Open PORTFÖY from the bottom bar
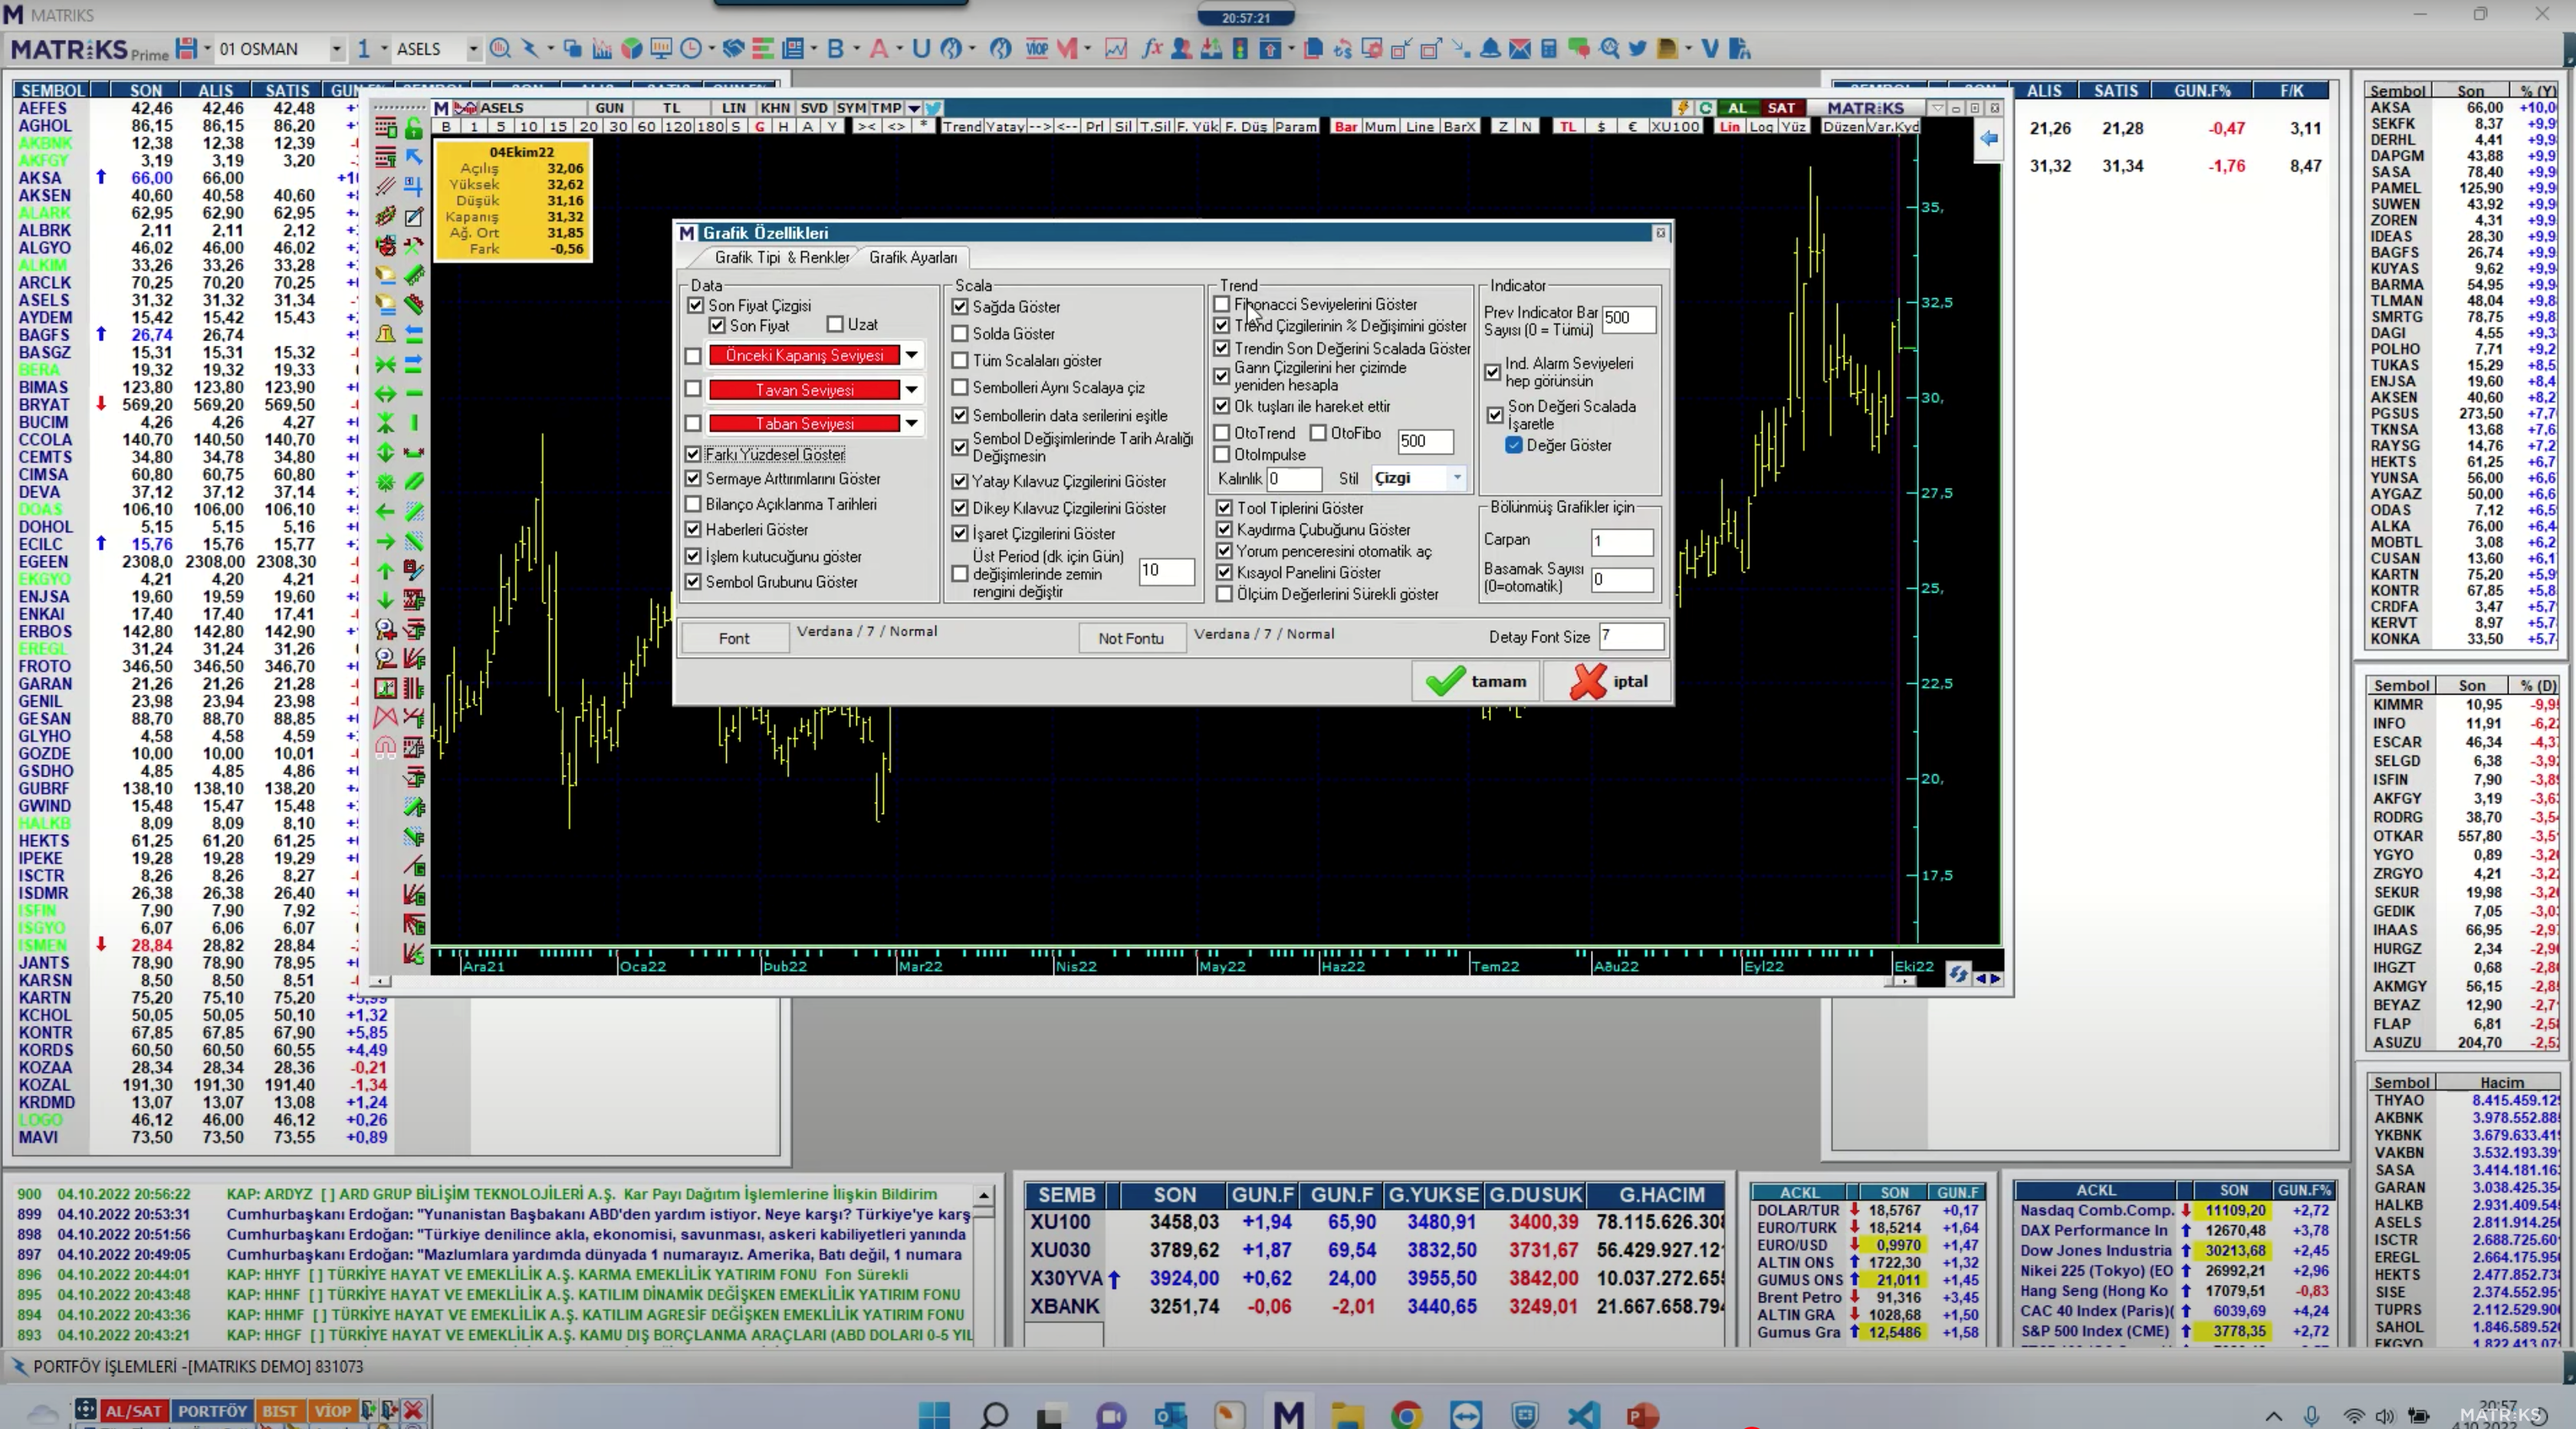This screenshot has height=1429, width=2576. point(212,1411)
